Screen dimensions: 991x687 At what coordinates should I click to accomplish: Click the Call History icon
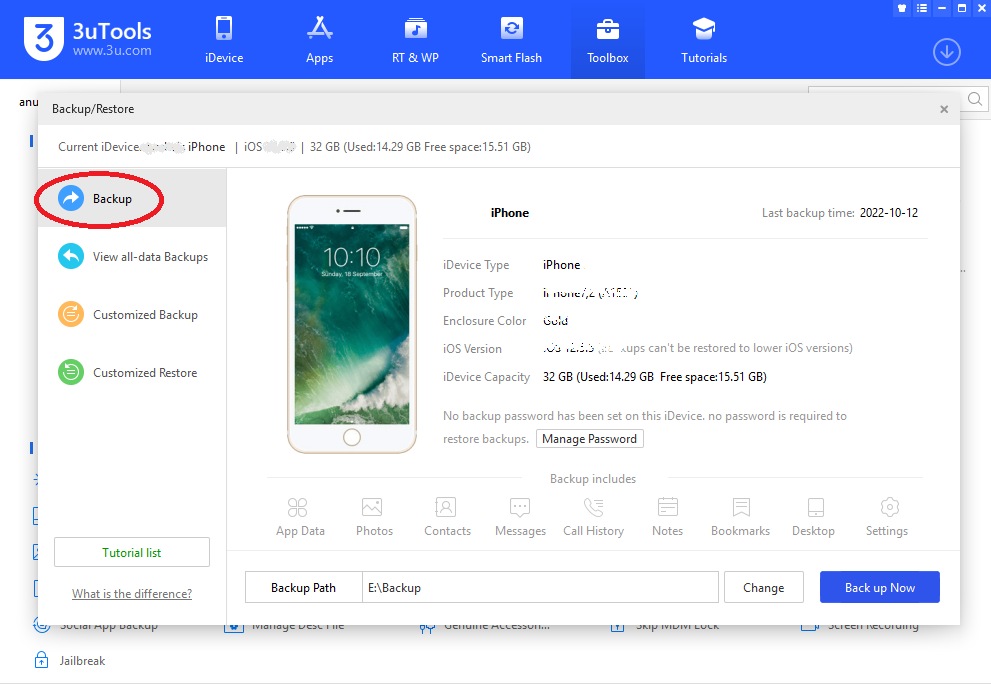click(x=593, y=507)
